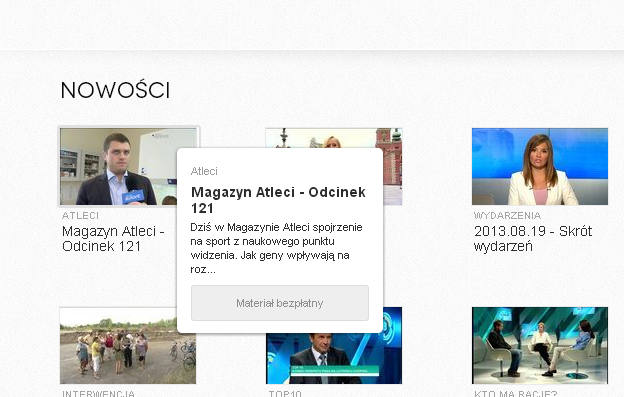The height and width of the screenshot is (397, 624).
Task: Click the KTO MA RACJĘ? category label
Action: [x=515, y=393]
